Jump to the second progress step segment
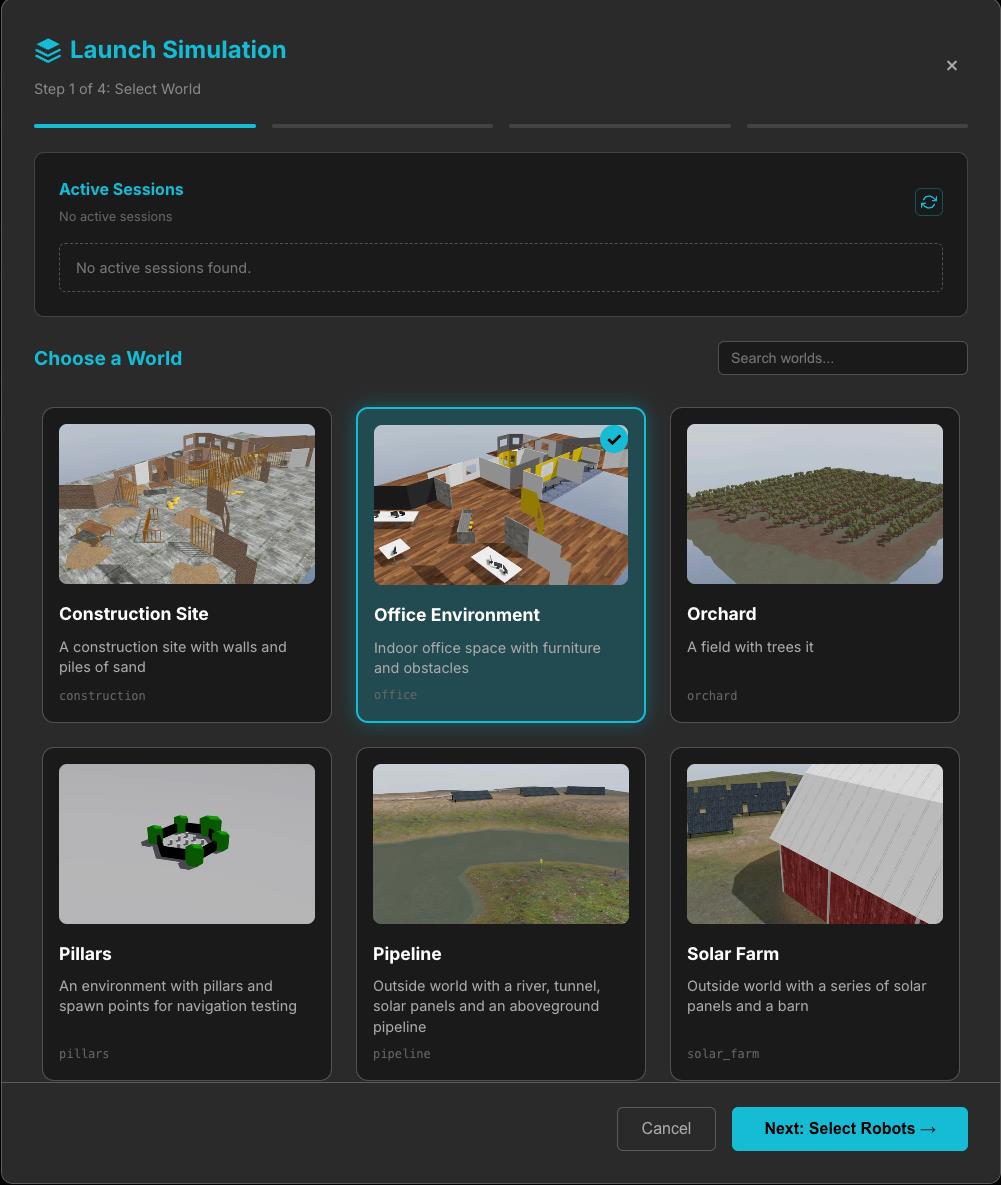Screen dimensions: 1001x1185 [x=382, y=126]
